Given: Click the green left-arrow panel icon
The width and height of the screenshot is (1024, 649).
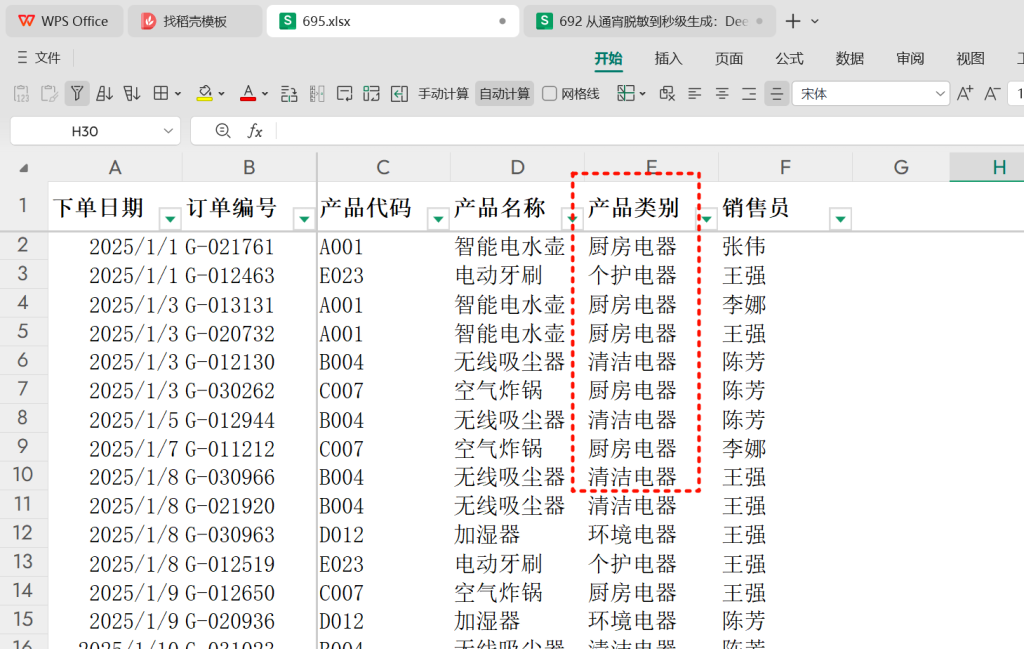Looking at the screenshot, I should (399, 94).
